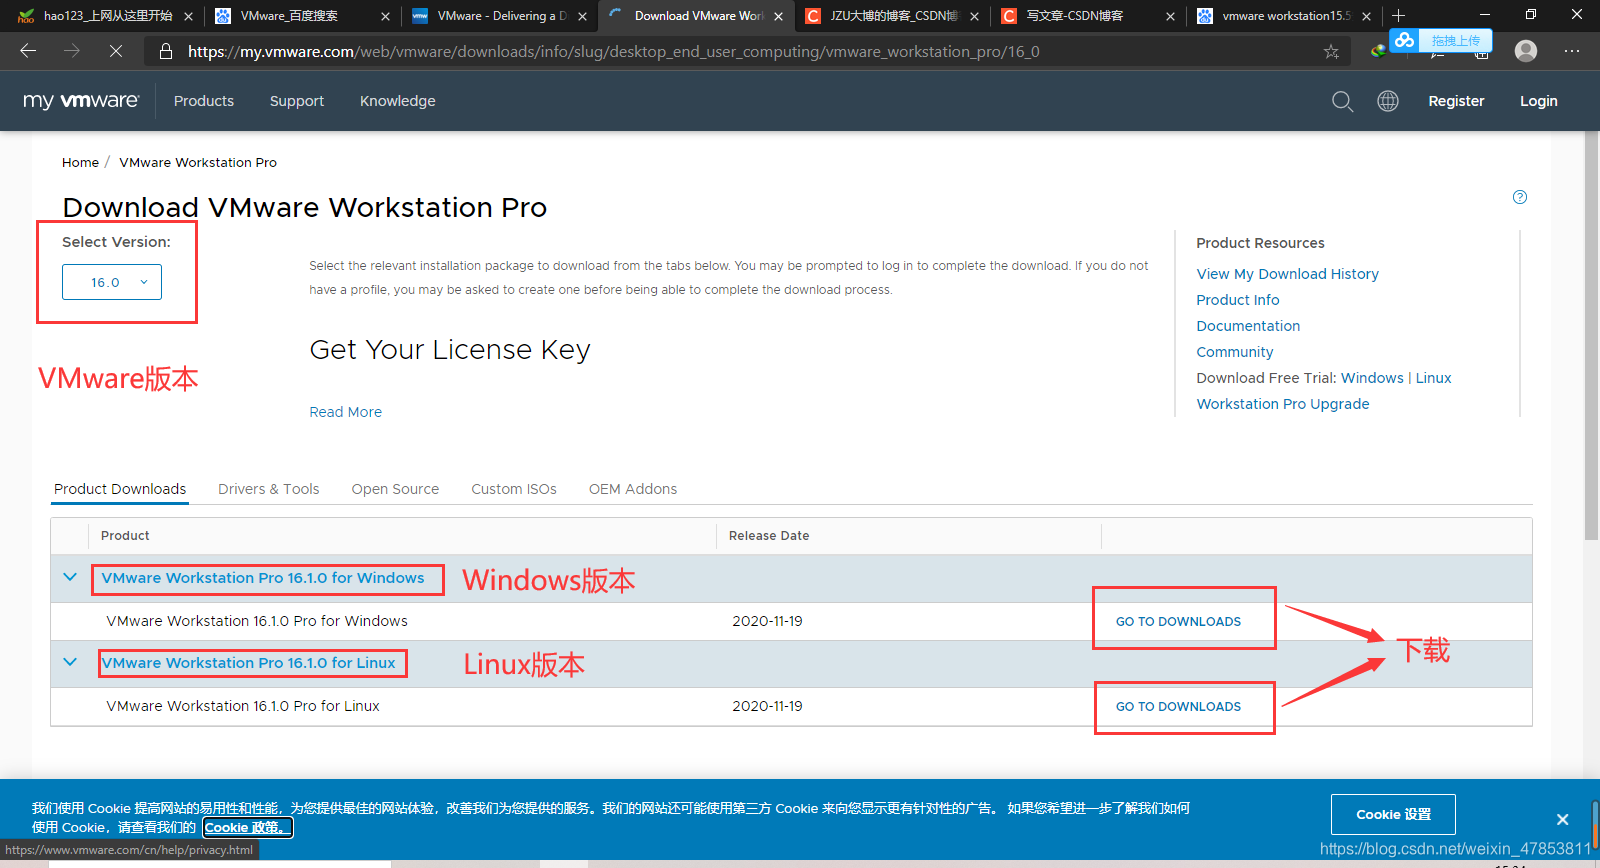Click Read More under License Key
Viewport: 1600px width, 868px height.
pos(345,412)
